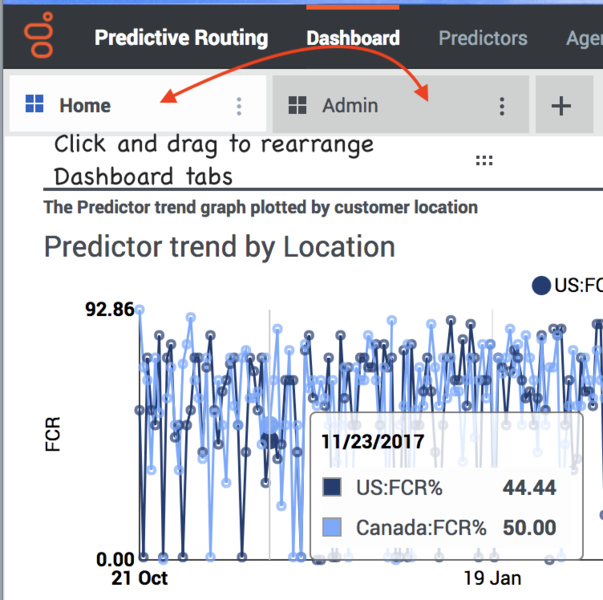Viewport: 603px width, 600px height.
Task: Click the Predictor trend by Location heading
Action: pos(219,247)
